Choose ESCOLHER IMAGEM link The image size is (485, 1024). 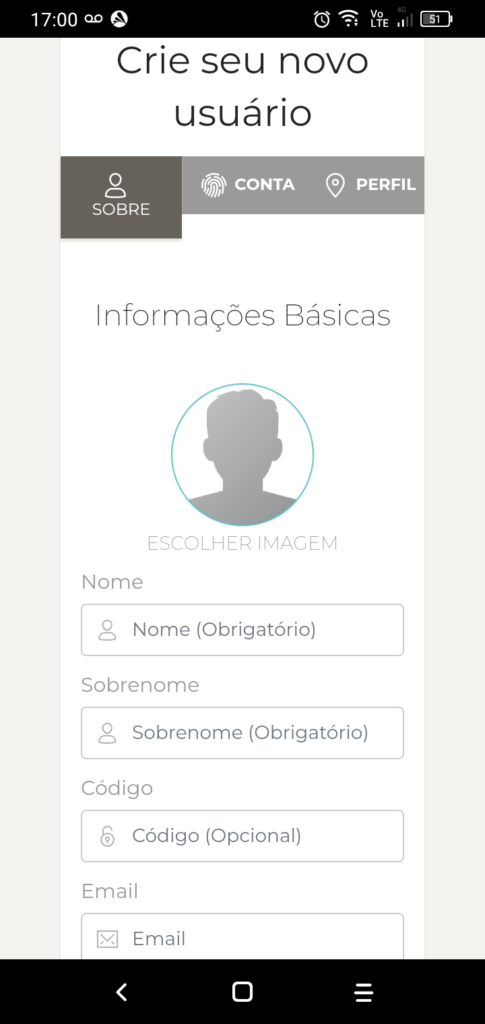(242, 543)
